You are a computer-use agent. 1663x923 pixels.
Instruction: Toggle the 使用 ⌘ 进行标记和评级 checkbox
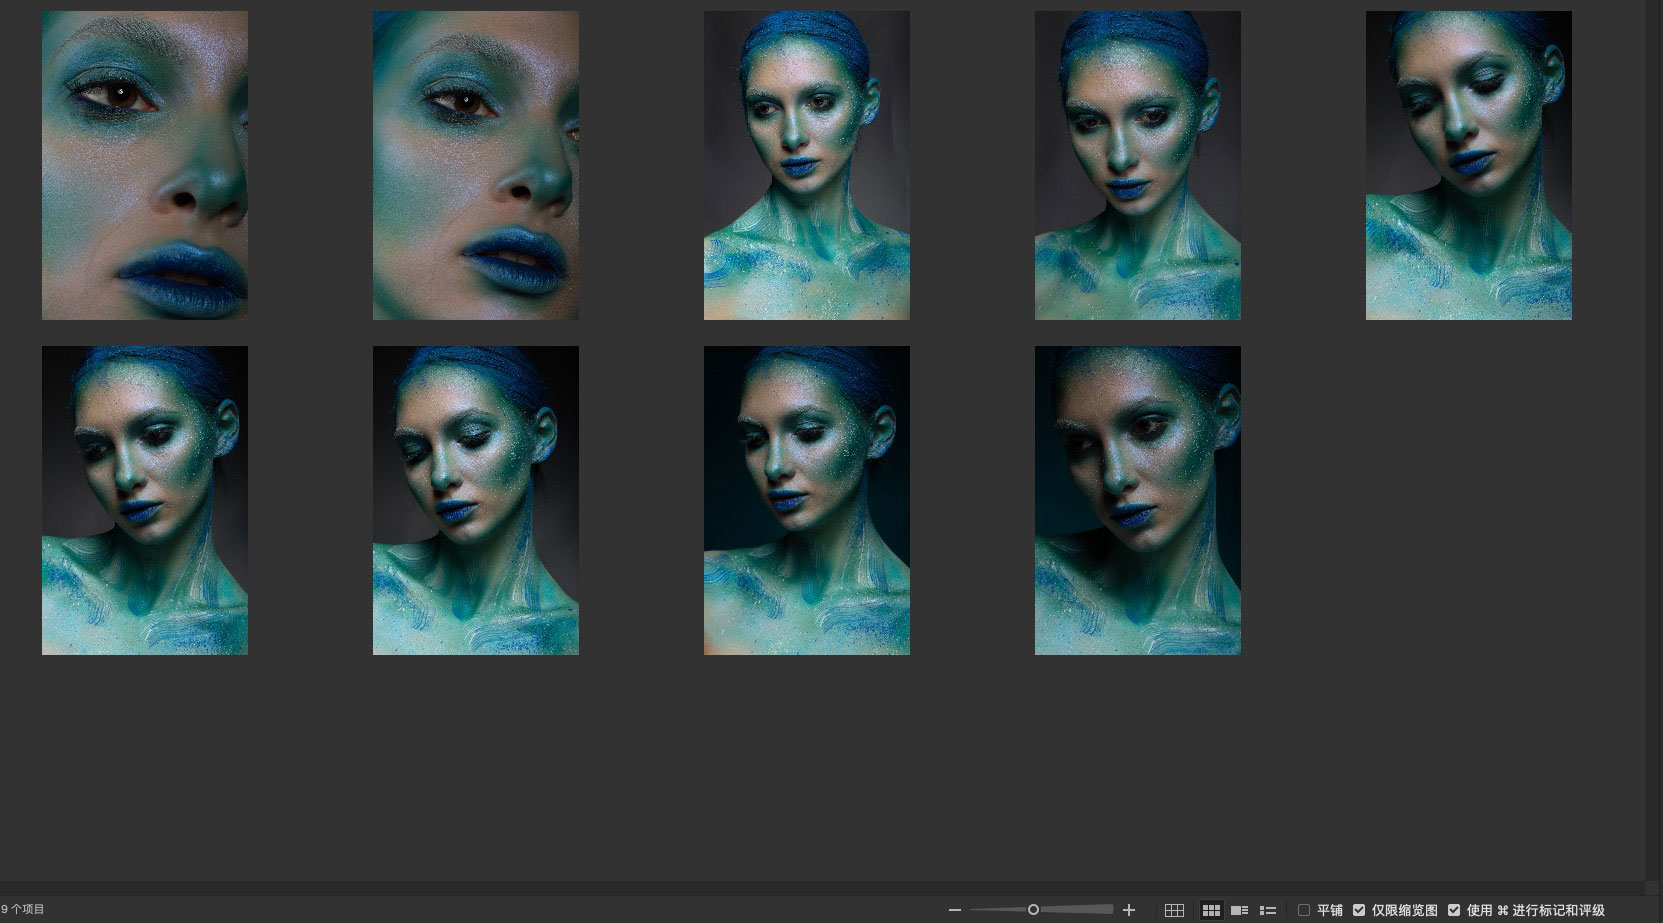point(1454,910)
